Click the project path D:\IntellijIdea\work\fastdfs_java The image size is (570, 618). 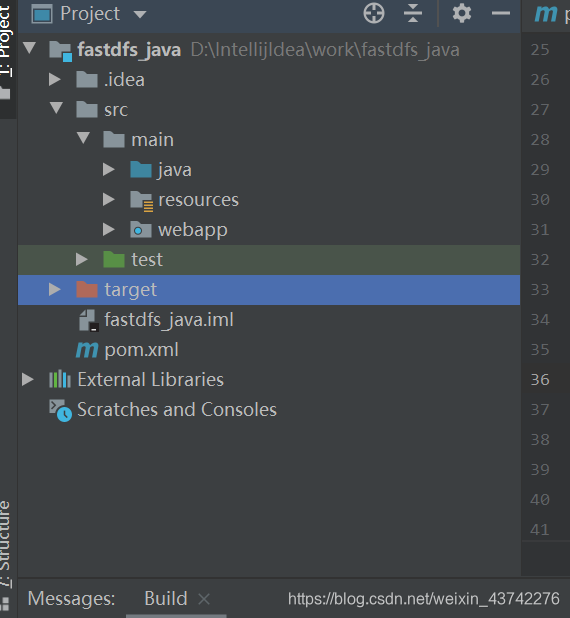click(x=325, y=50)
